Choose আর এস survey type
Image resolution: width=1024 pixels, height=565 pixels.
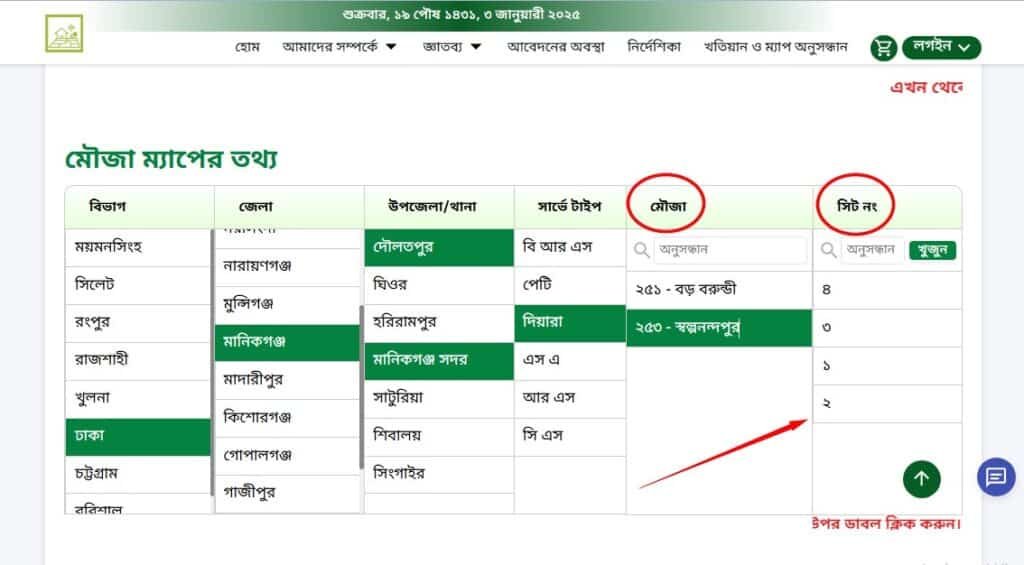[570, 398]
